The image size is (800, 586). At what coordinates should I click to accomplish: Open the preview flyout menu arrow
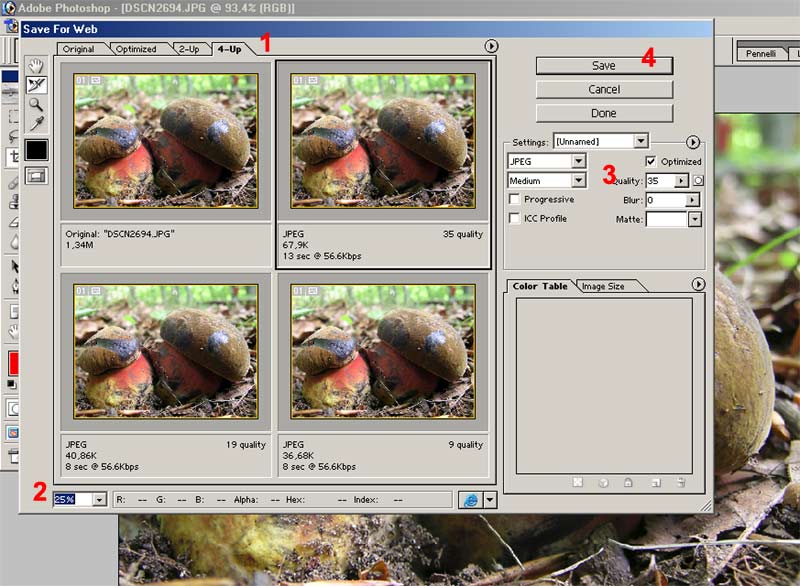pos(491,46)
